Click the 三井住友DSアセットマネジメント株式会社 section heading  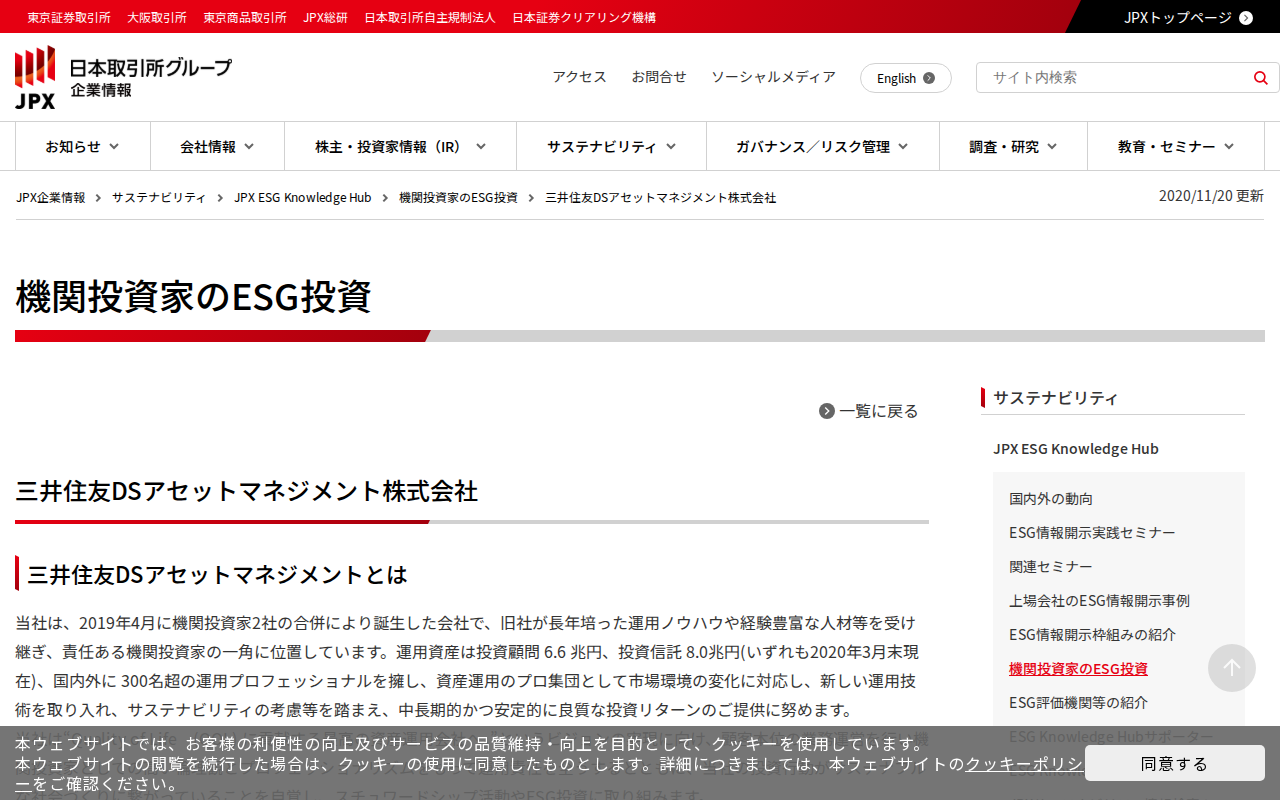(247, 491)
